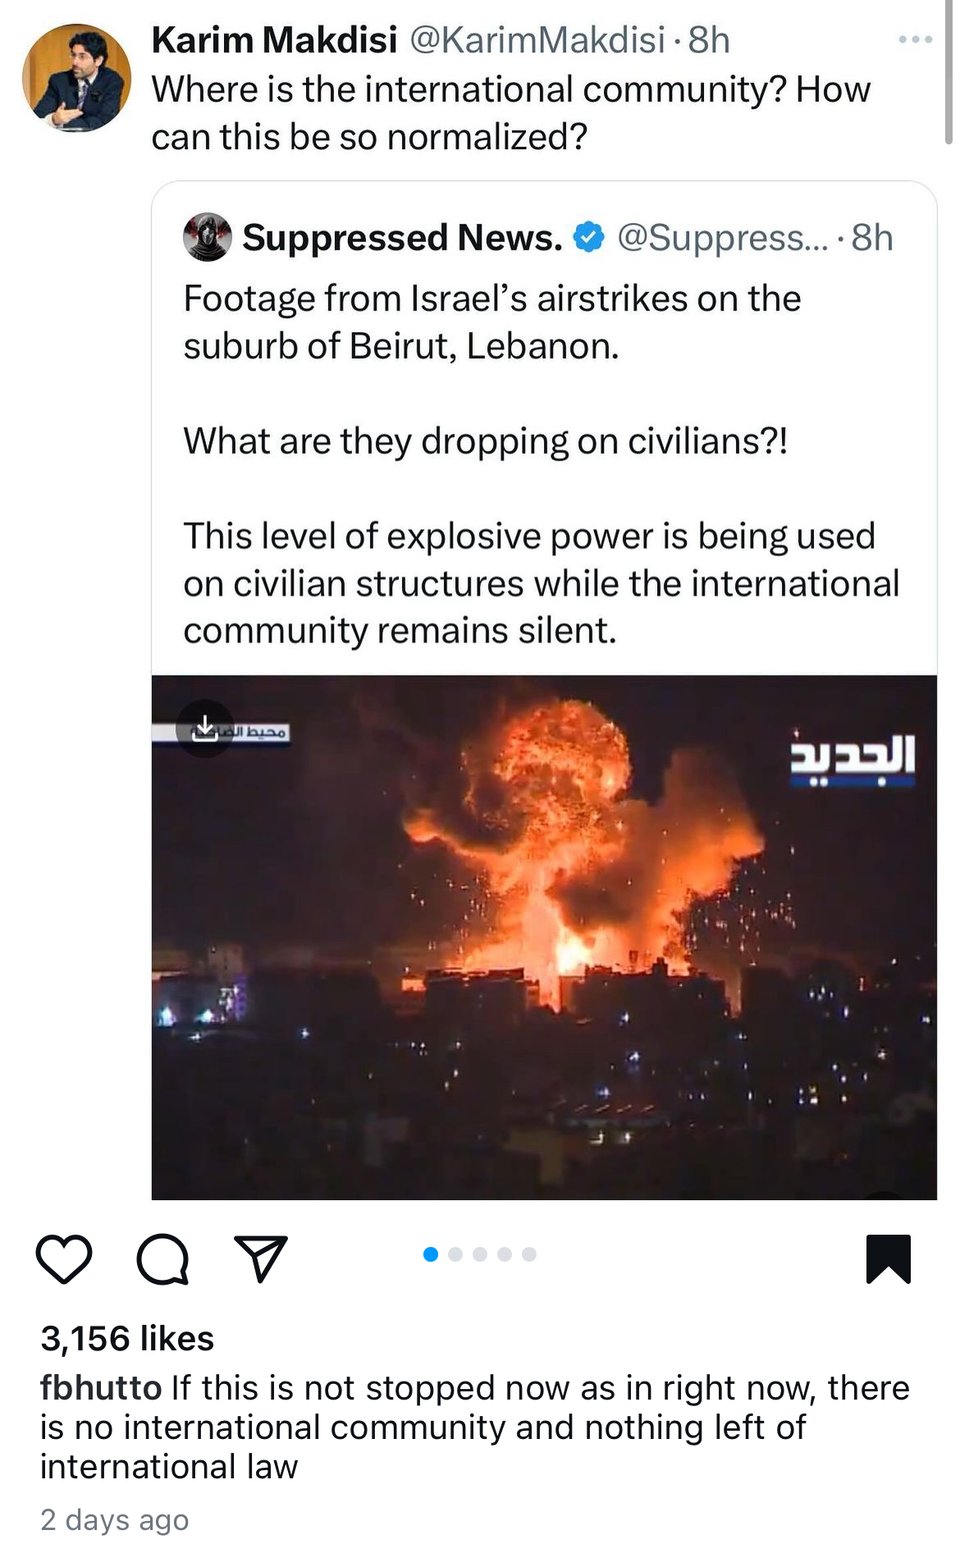Viewport: 960px width, 1553px height.
Task: Click the Karim Makdisi display name
Action: pos(274,40)
